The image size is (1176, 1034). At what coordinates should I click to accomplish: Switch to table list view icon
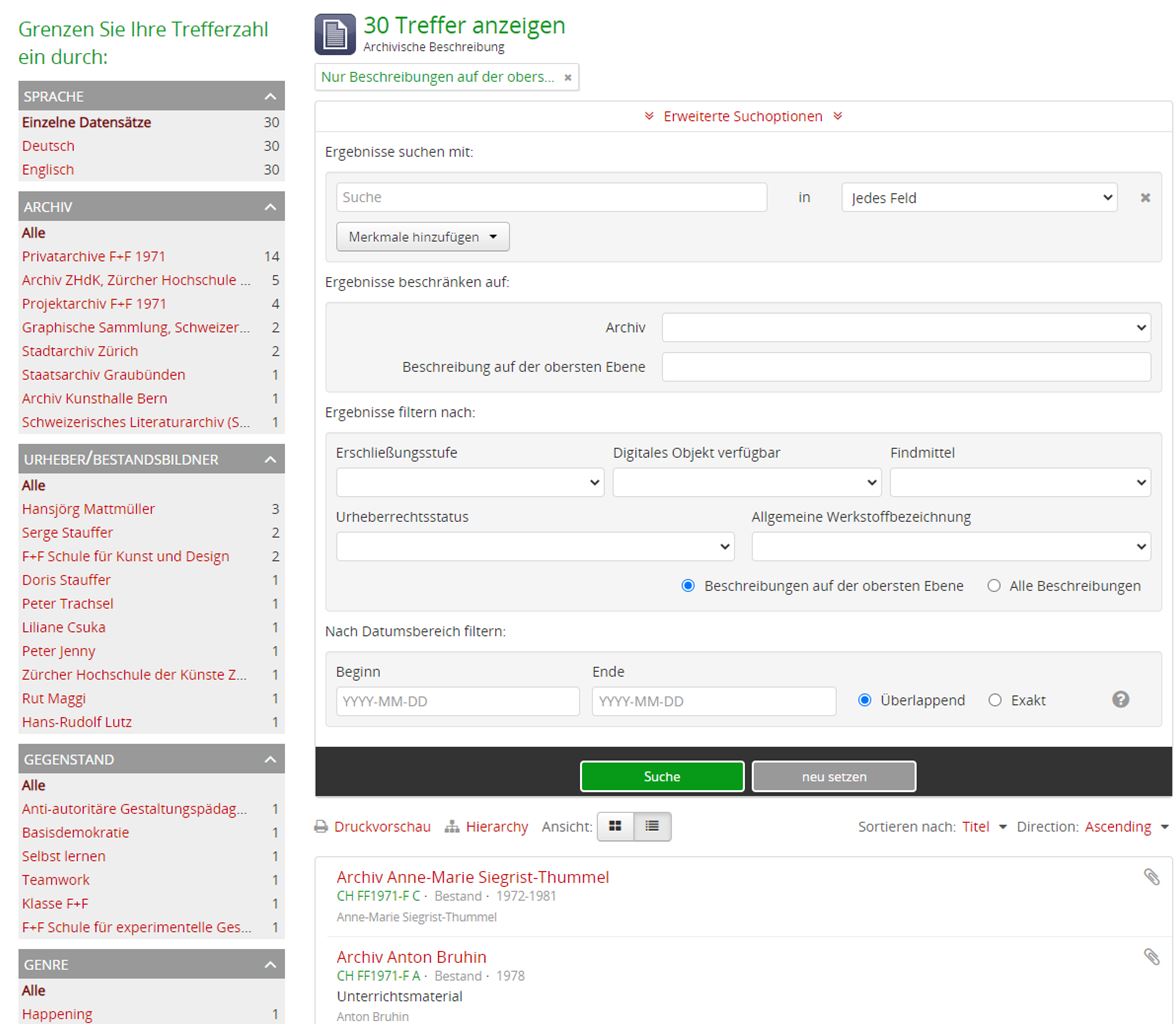click(x=652, y=827)
